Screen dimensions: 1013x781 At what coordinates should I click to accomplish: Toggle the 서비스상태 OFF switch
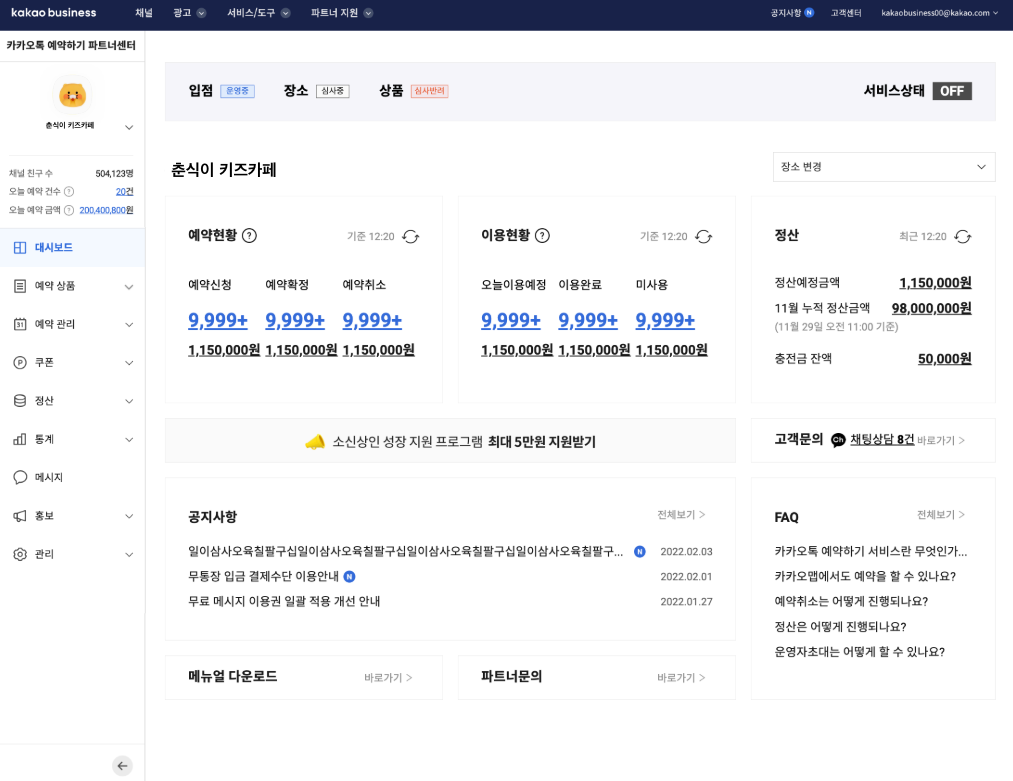click(x=951, y=91)
